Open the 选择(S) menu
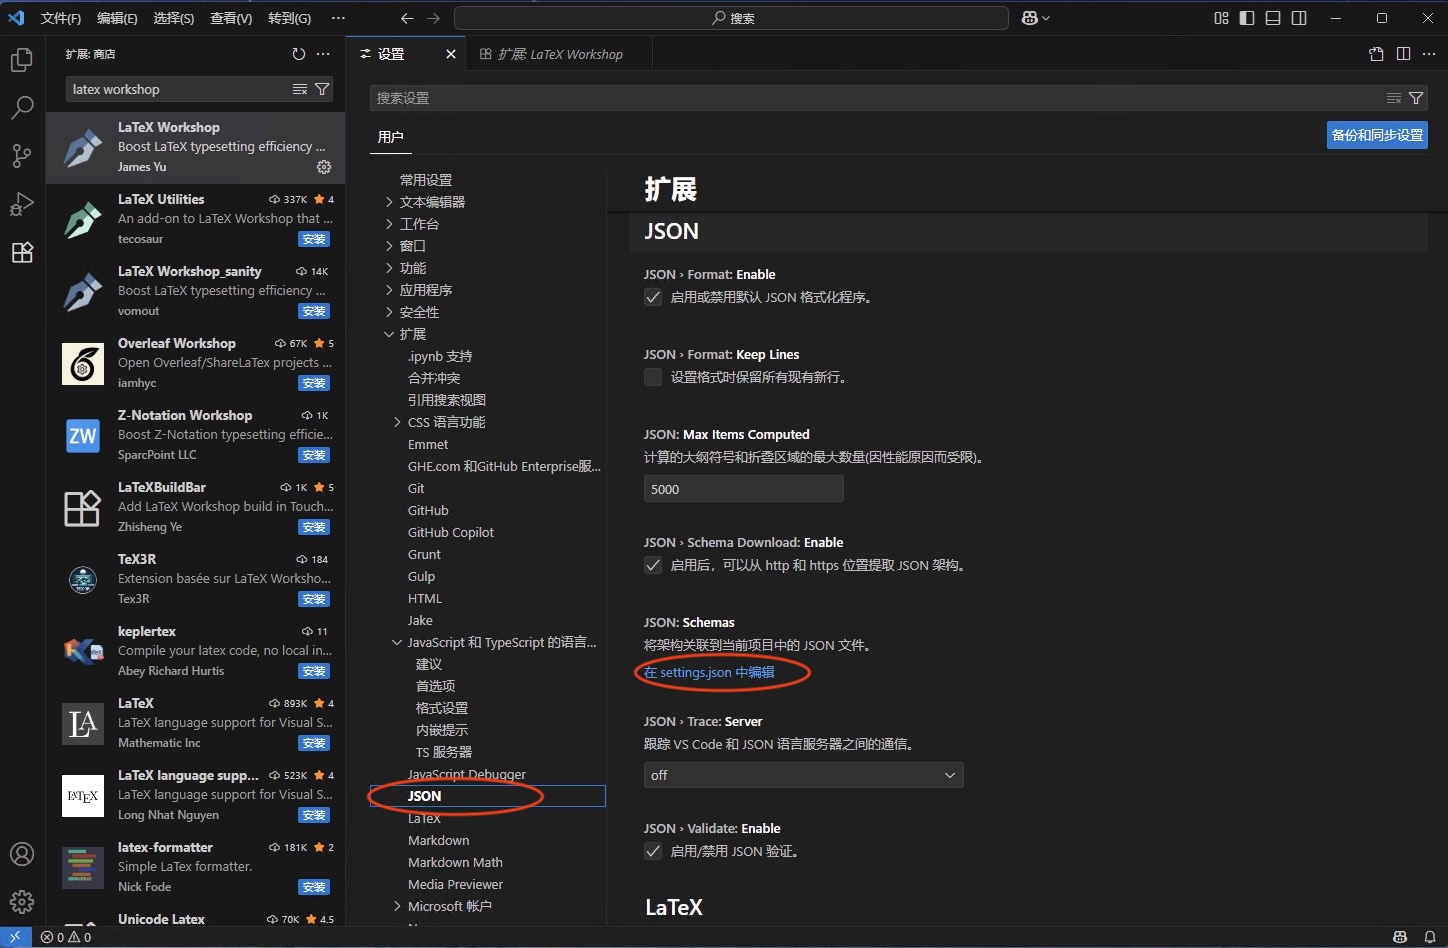The image size is (1448, 948). pyautogui.click(x=174, y=18)
